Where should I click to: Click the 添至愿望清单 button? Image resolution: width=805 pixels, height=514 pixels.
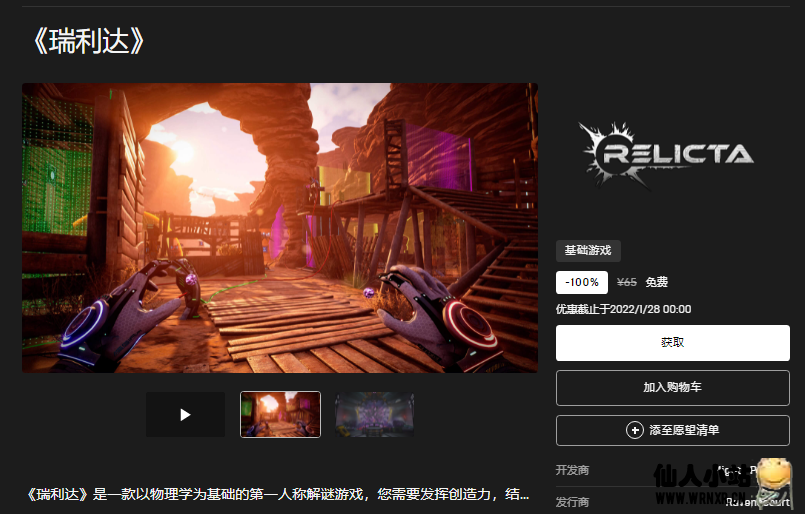click(x=673, y=430)
